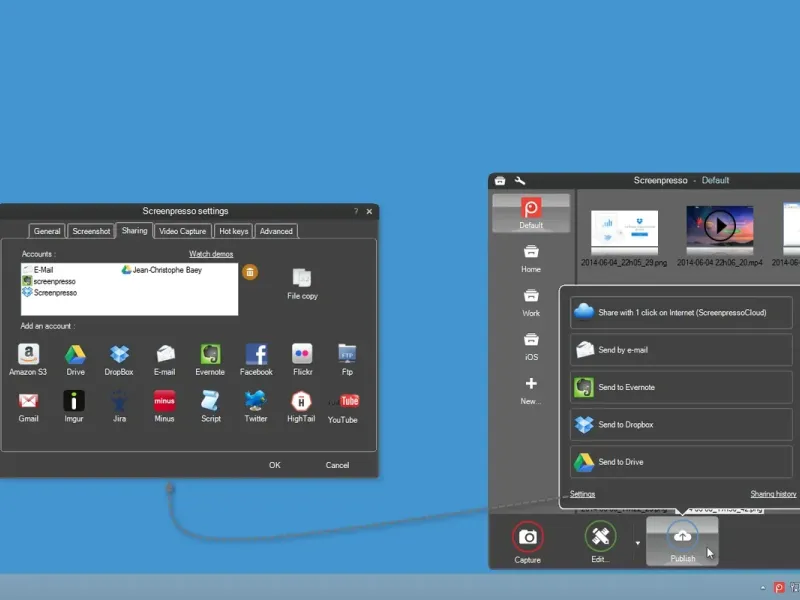800x600 pixels.
Task: Choose Send to Drive
Action: 681,462
